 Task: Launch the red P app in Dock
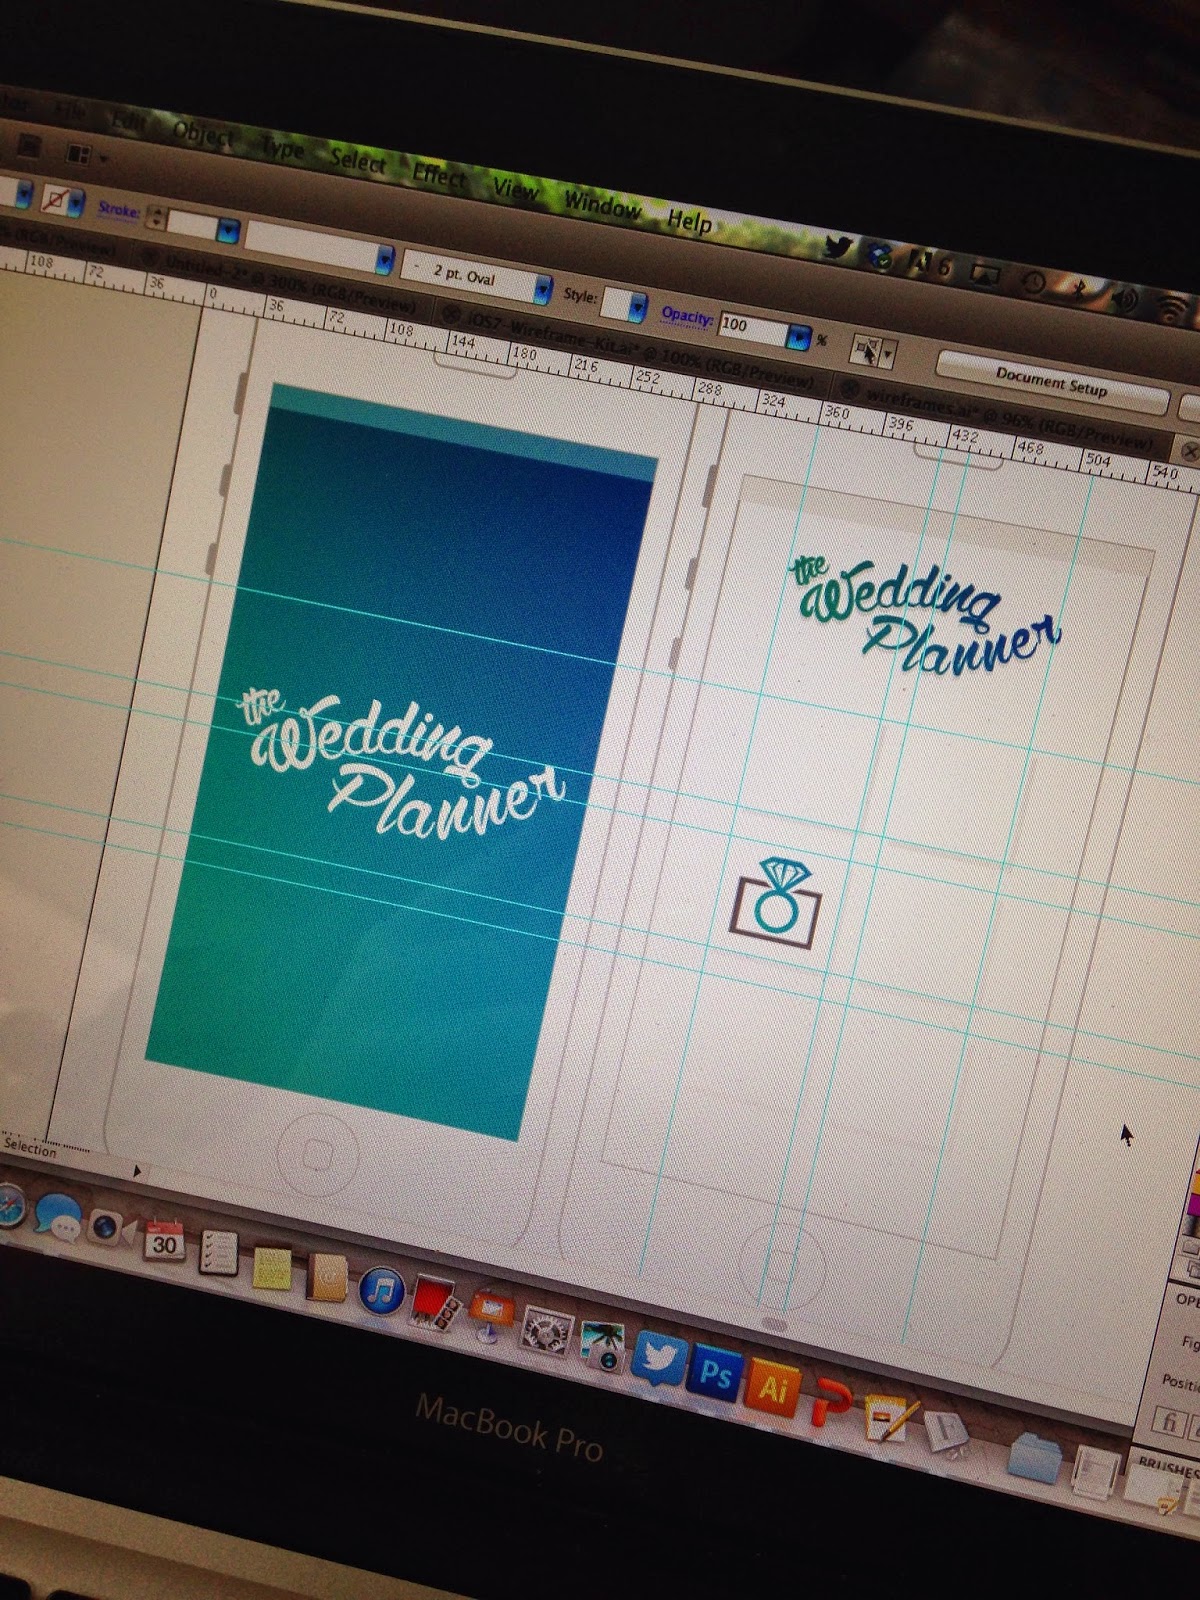coord(831,1402)
